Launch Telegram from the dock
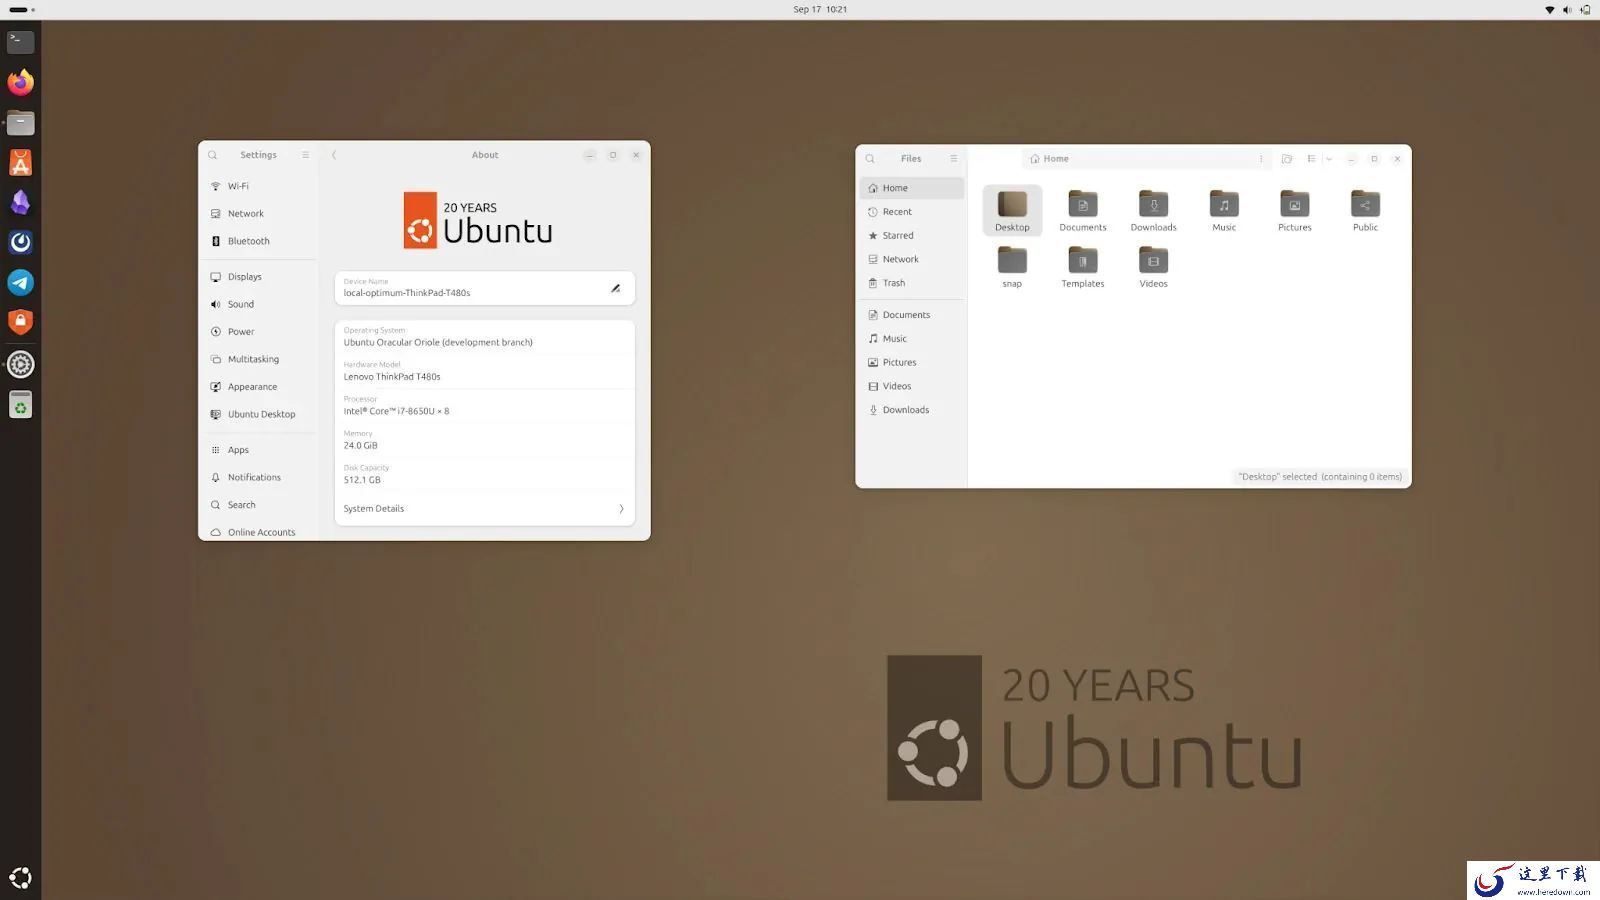 click(20, 282)
